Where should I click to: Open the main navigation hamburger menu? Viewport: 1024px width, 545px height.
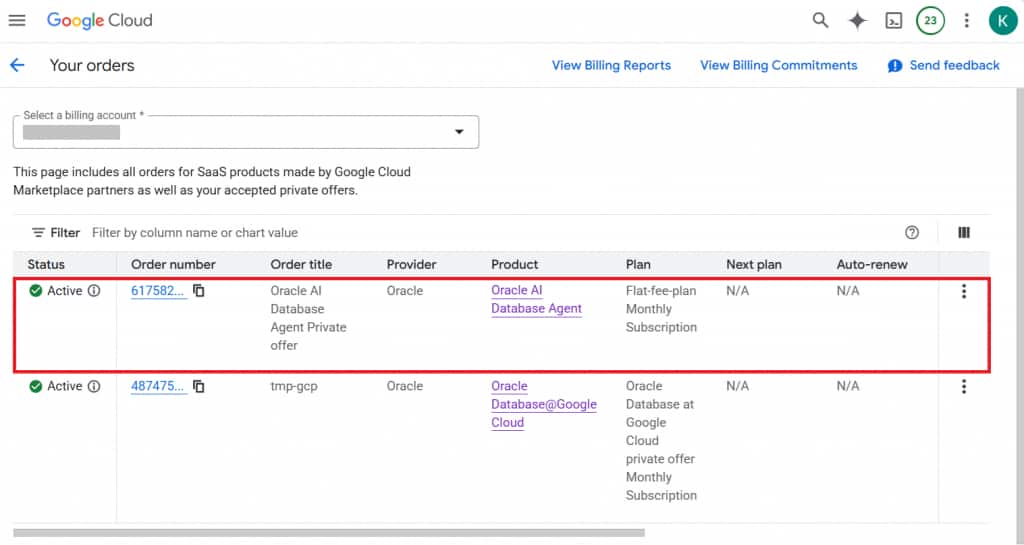[x=17, y=20]
